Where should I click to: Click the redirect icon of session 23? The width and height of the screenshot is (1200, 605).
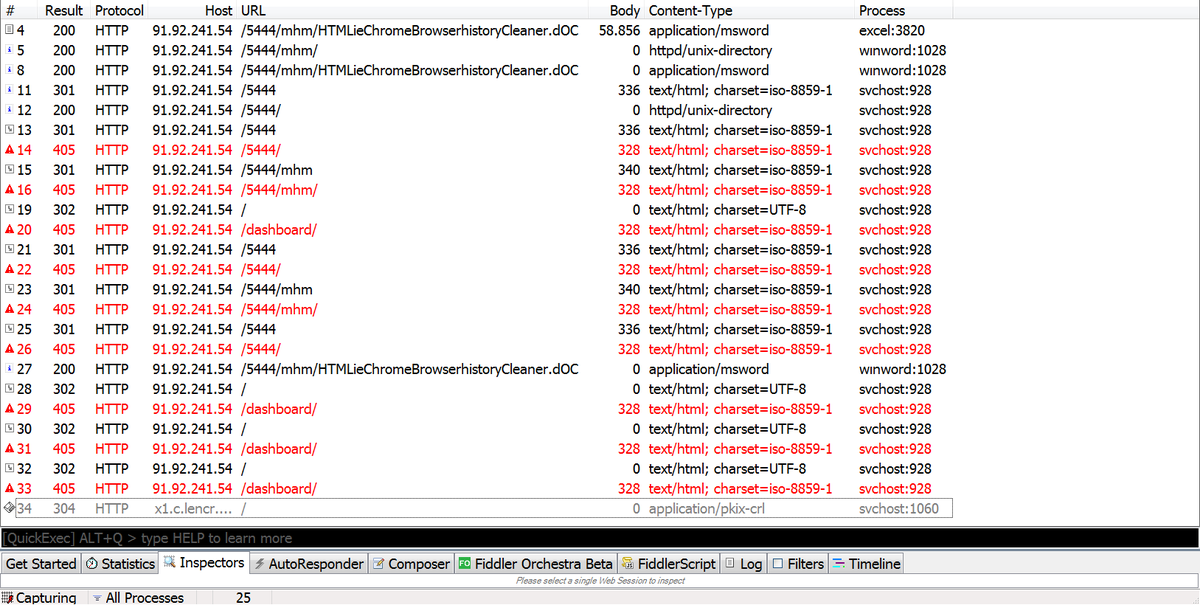9,289
